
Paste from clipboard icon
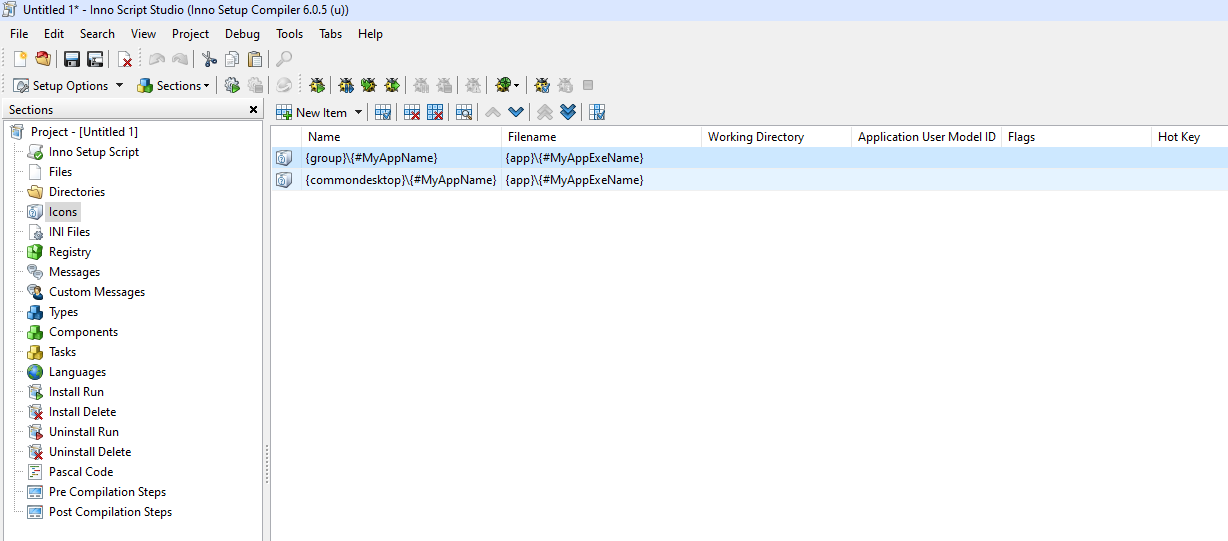pos(255,59)
